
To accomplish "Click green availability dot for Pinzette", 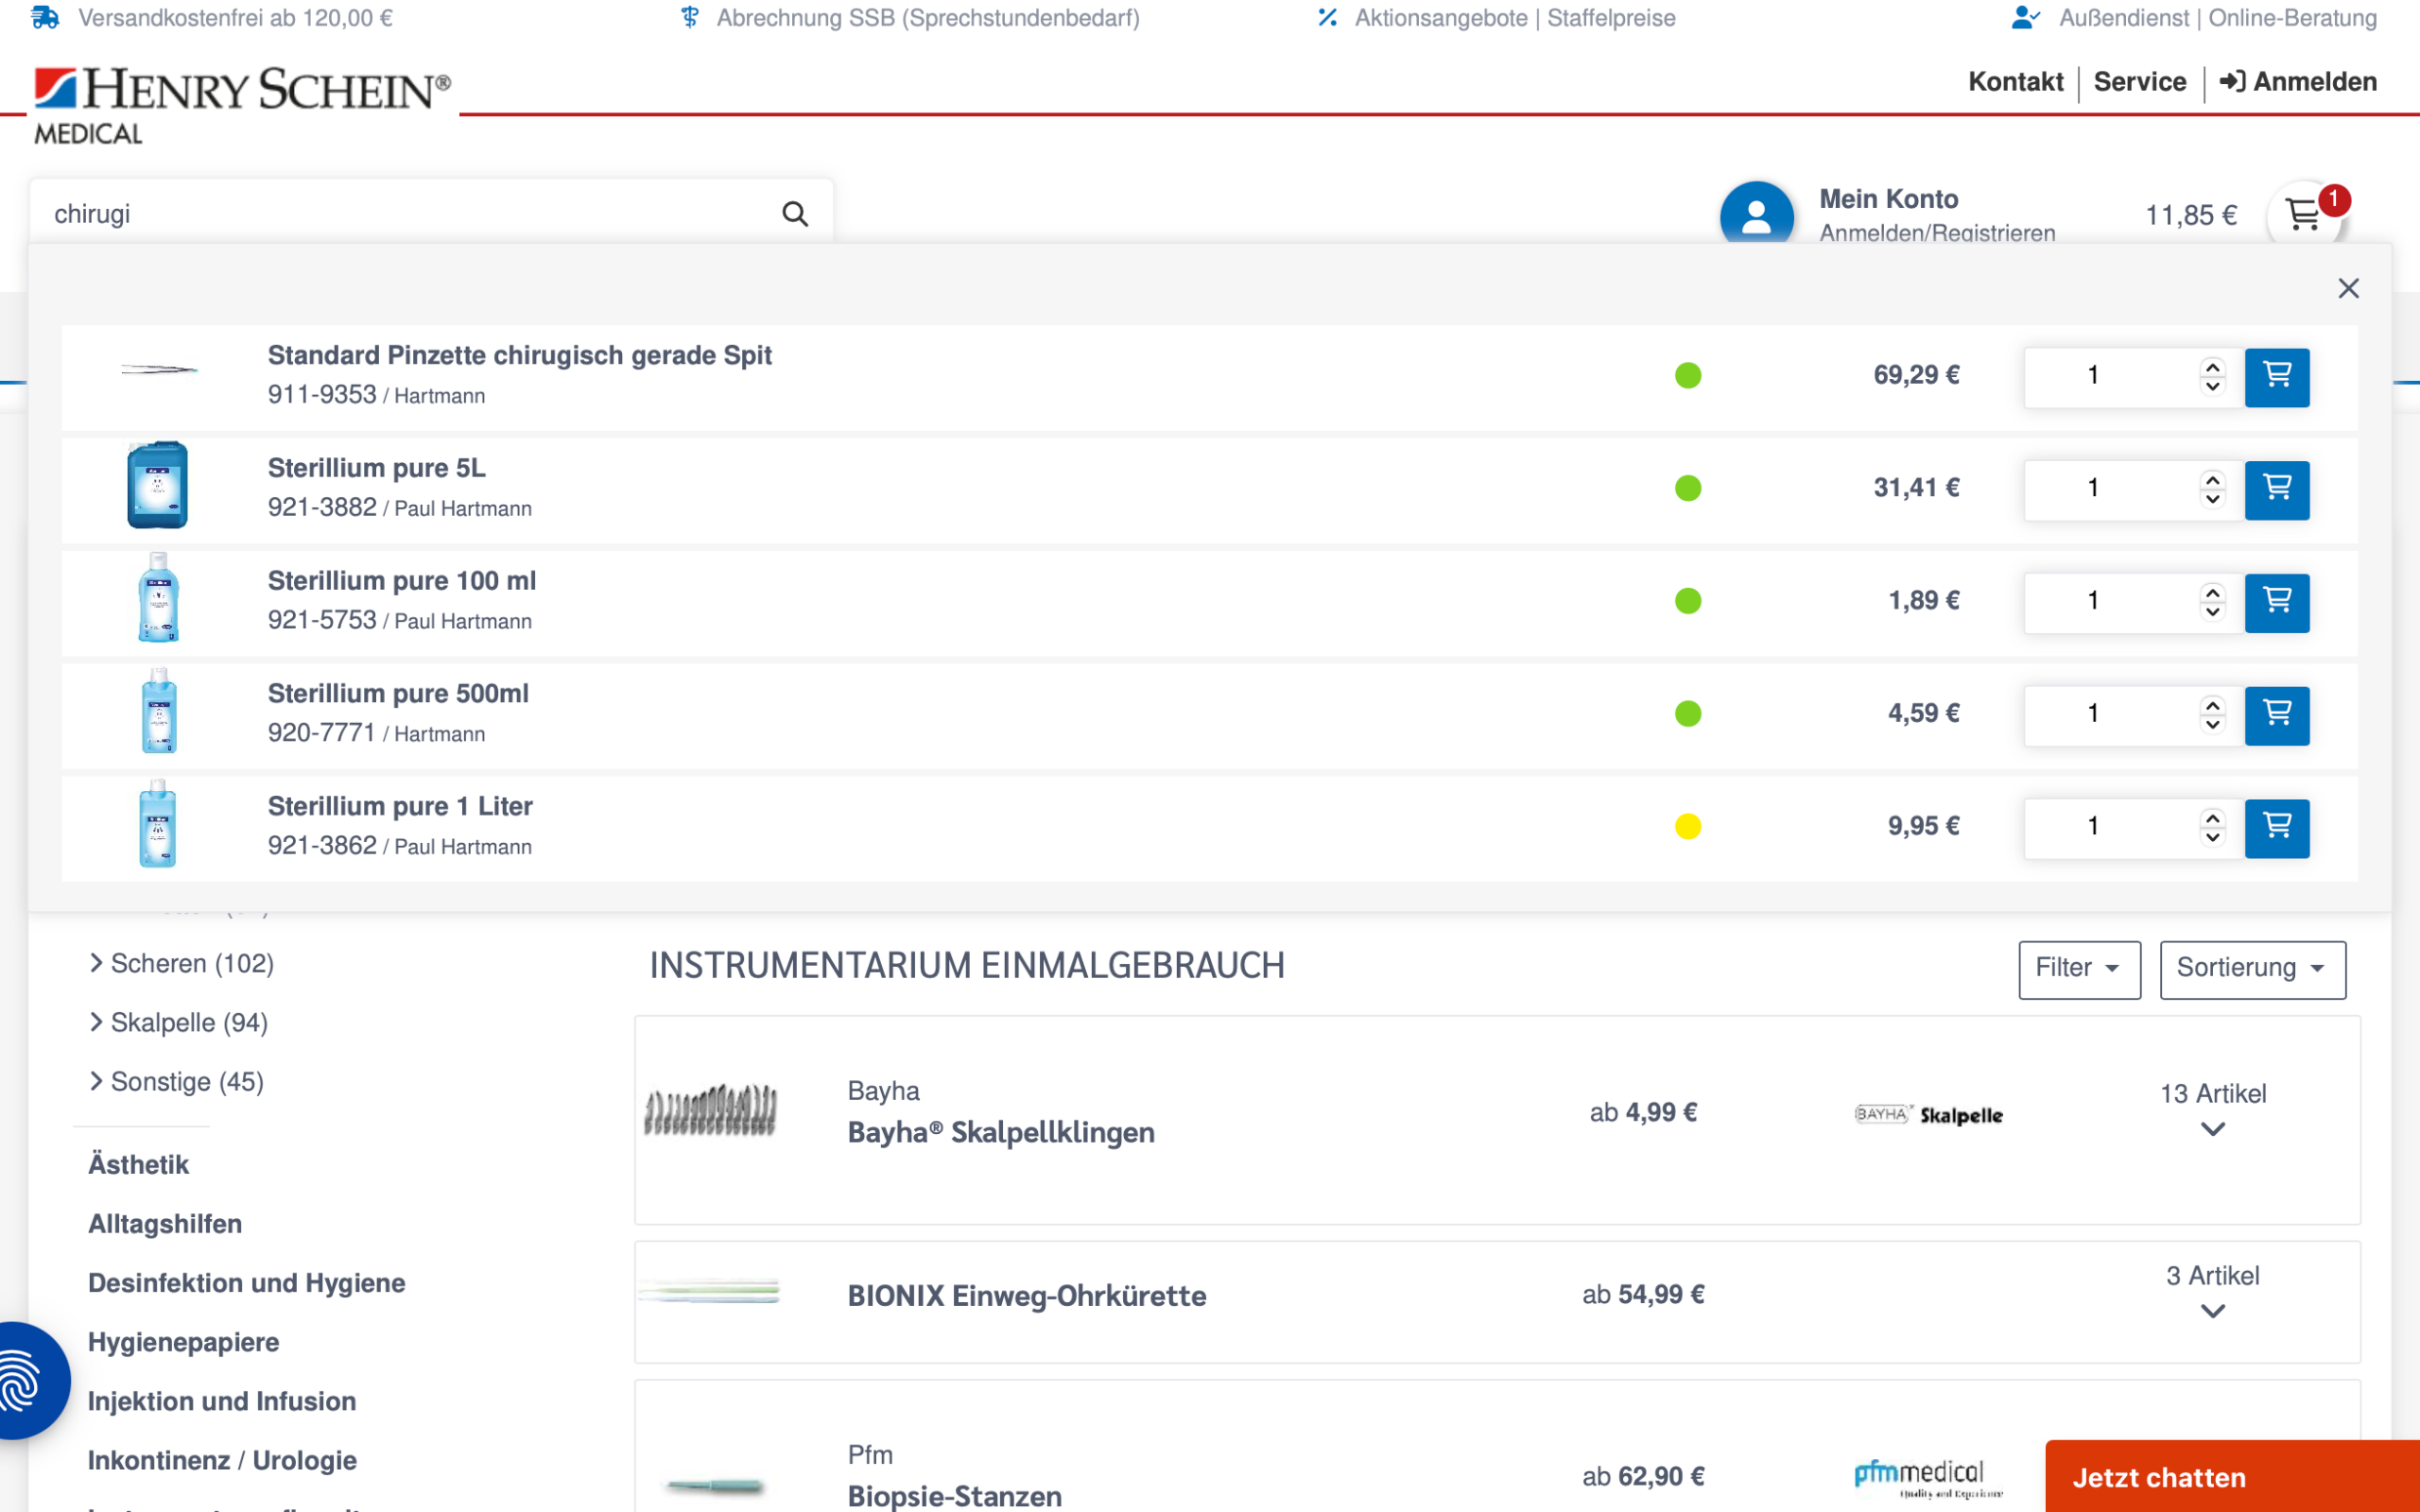I will [x=1688, y=376].
